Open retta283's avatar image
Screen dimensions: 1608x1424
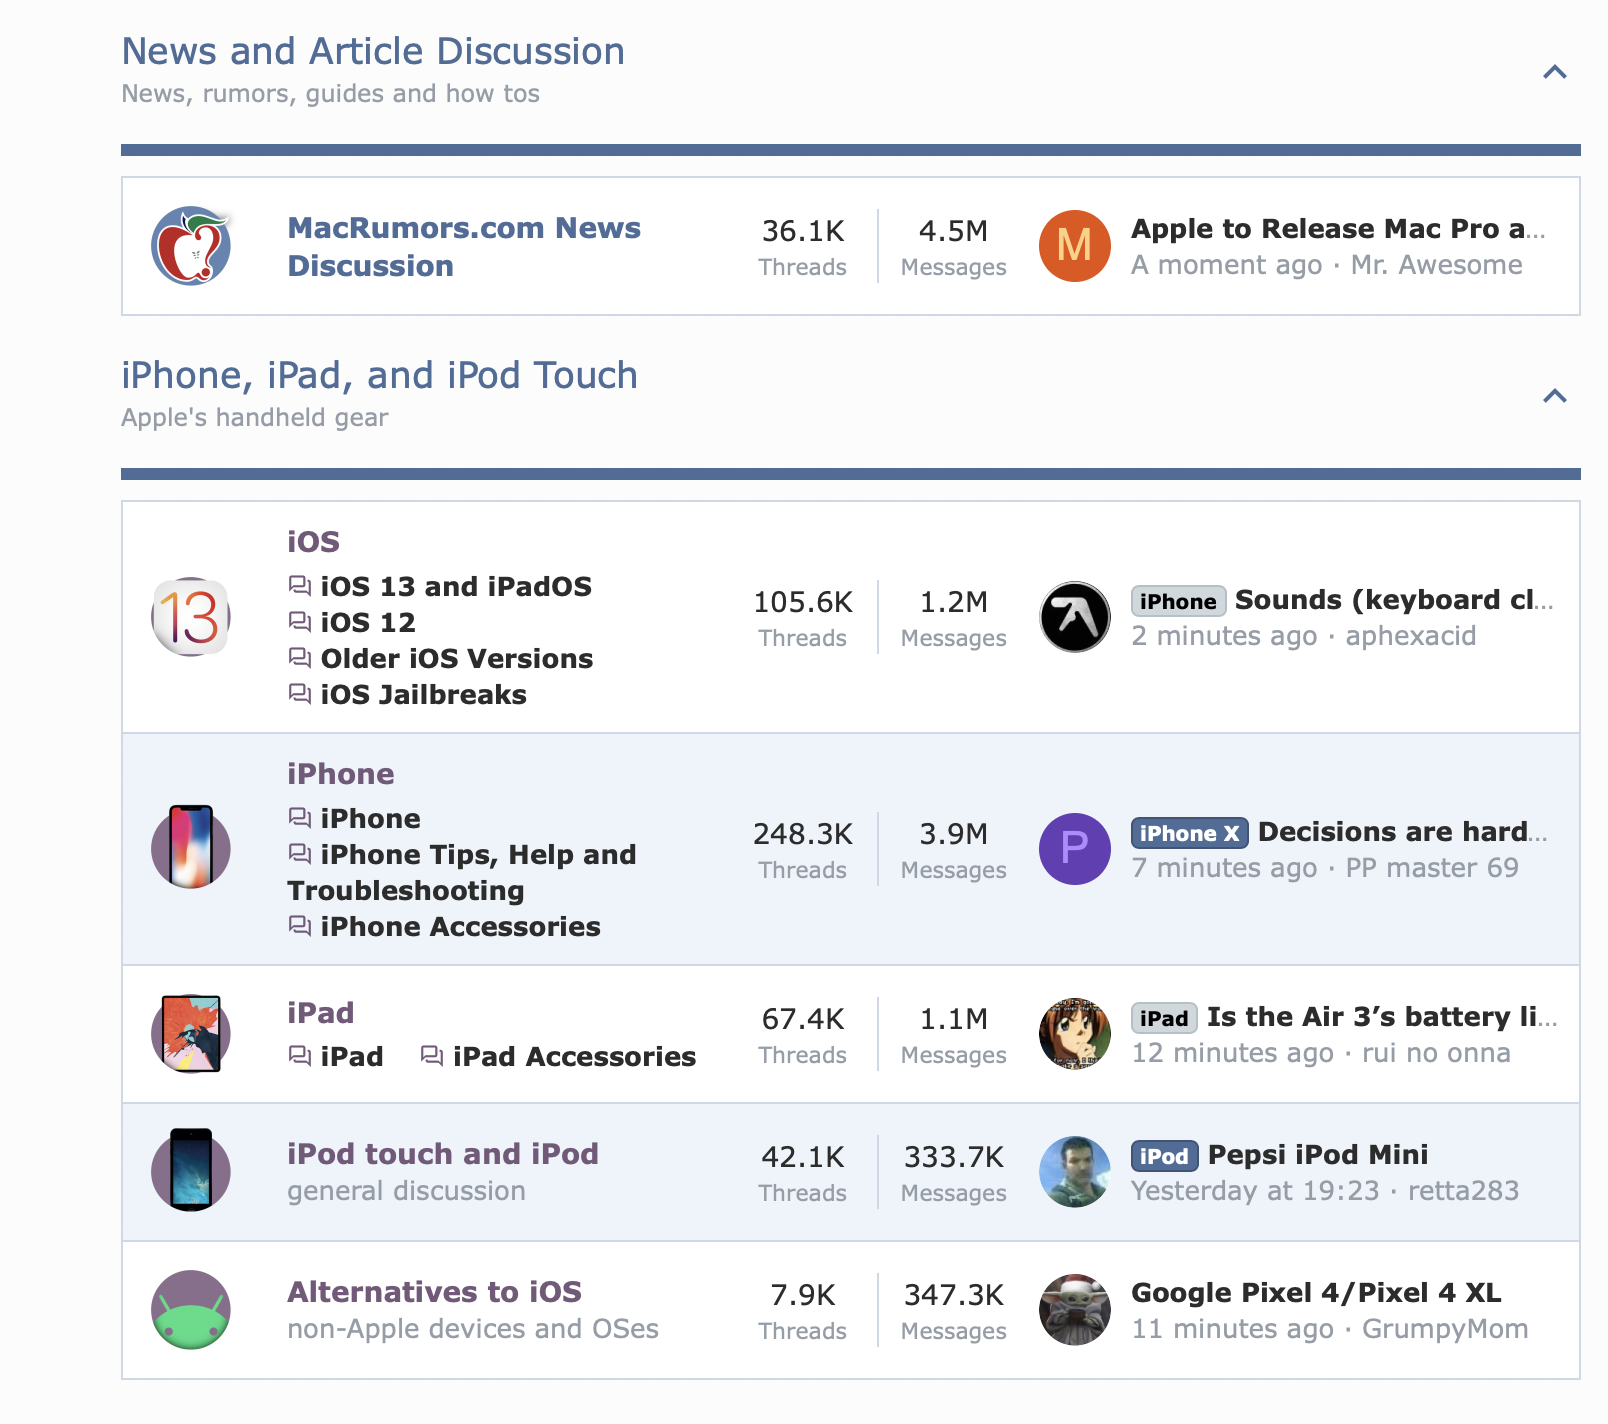point(1075,1172)
